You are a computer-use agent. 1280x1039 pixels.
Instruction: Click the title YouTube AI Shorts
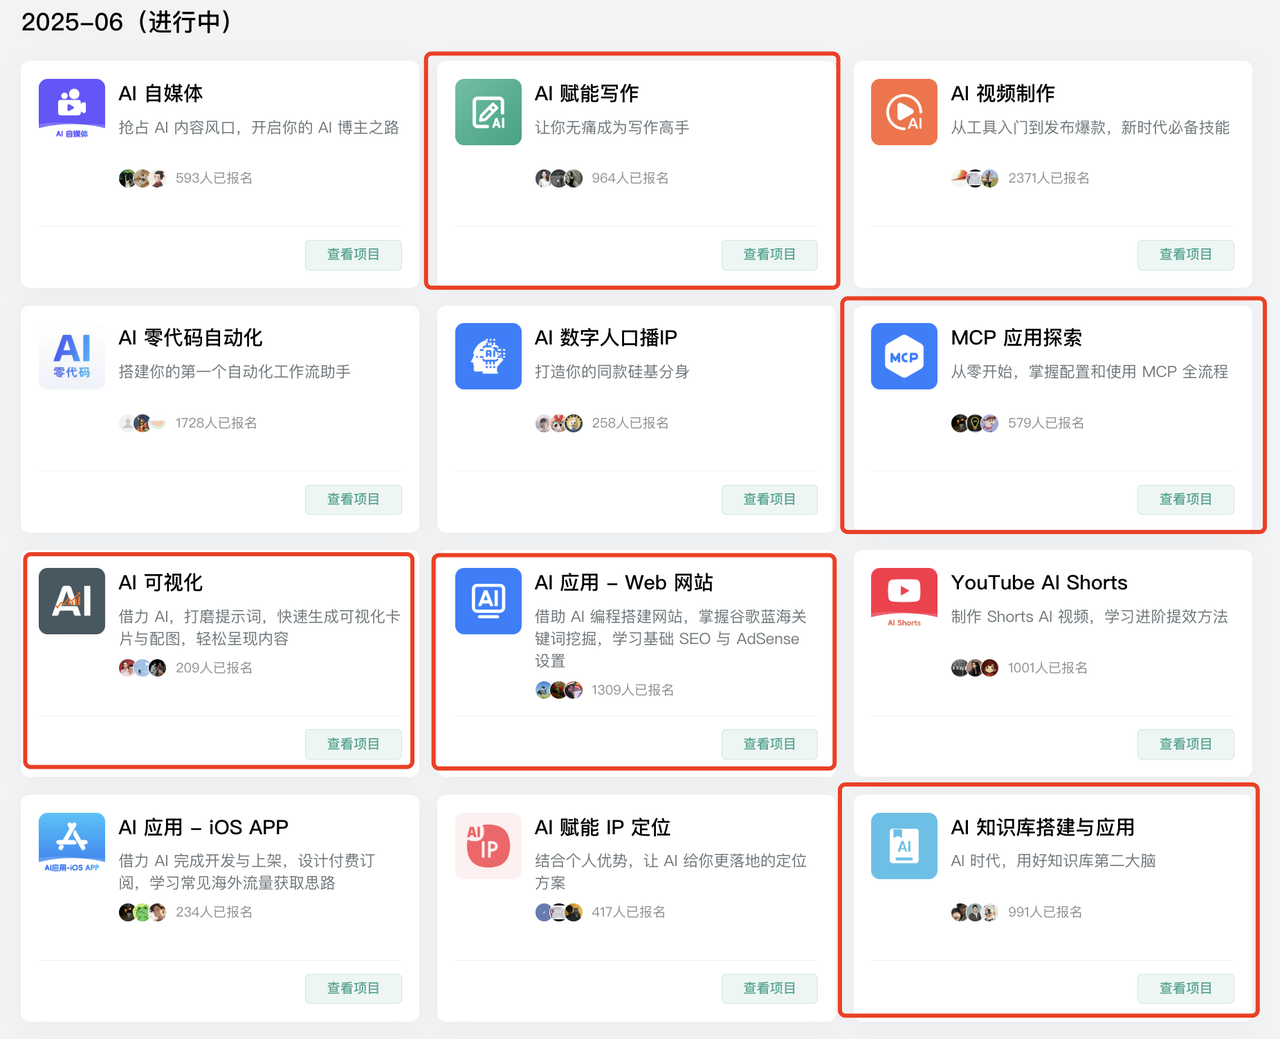point(1039,583)
